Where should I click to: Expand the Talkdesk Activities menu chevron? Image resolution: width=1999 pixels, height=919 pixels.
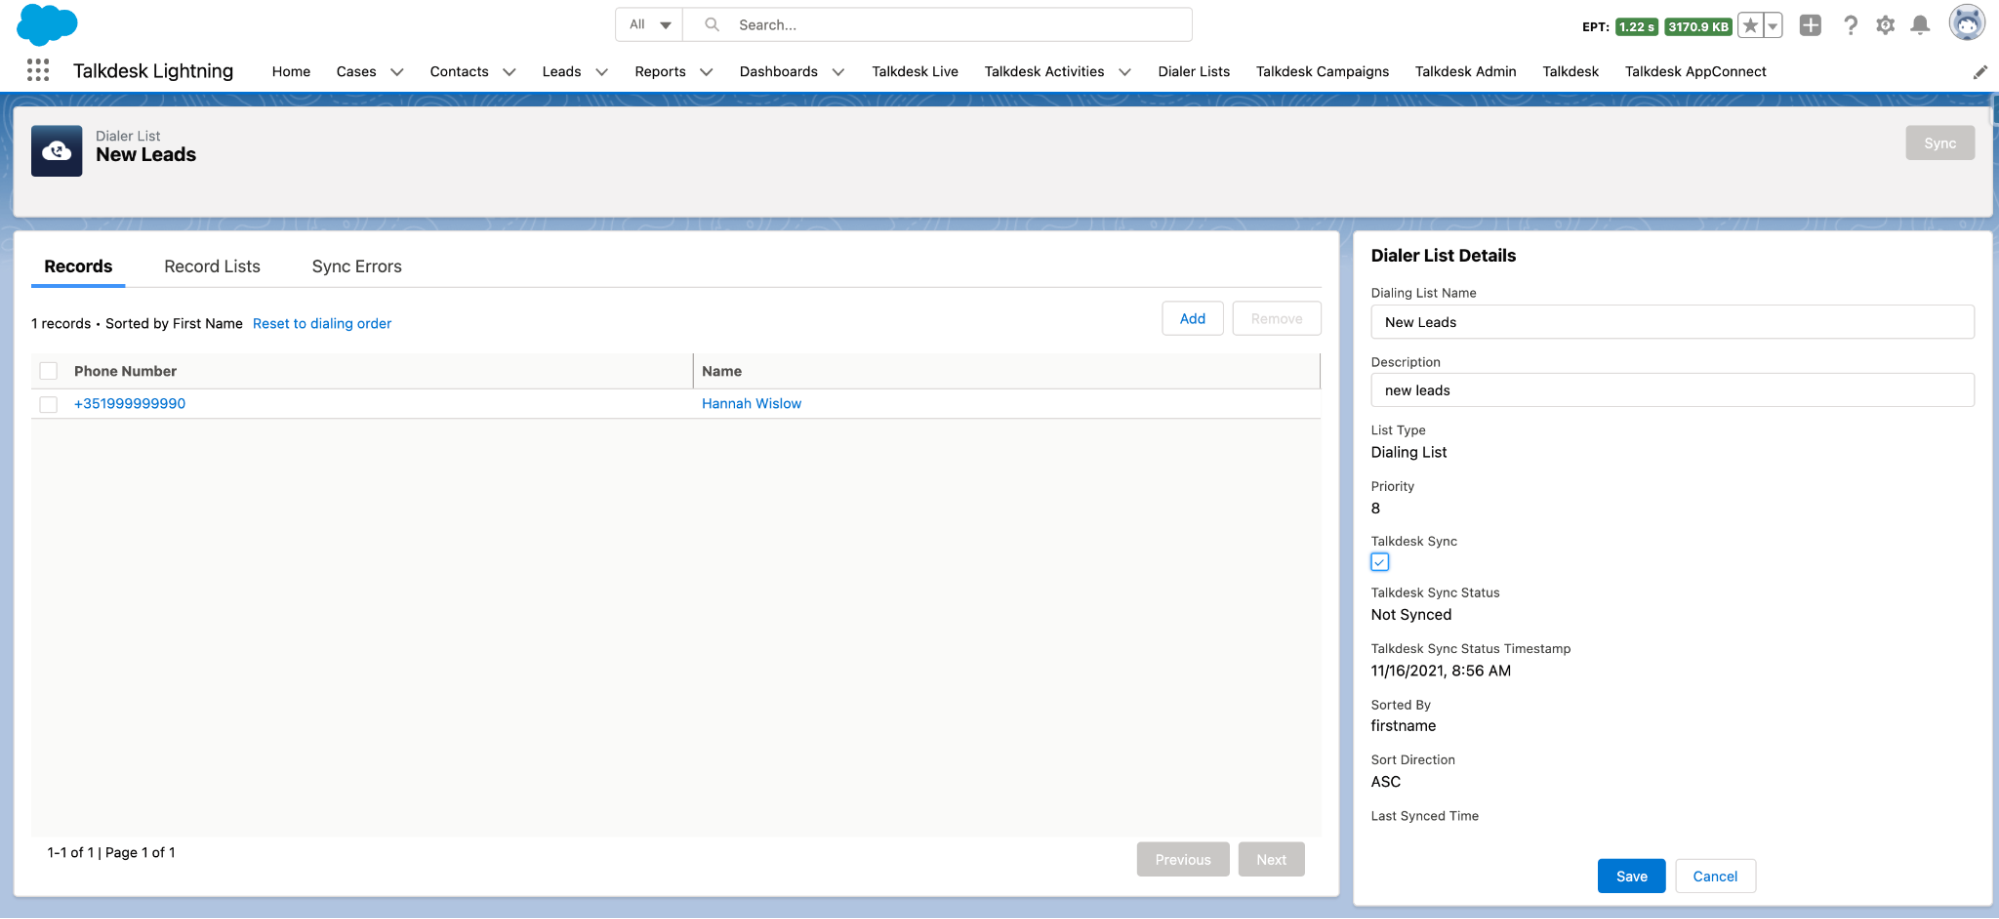[1125, 72]
